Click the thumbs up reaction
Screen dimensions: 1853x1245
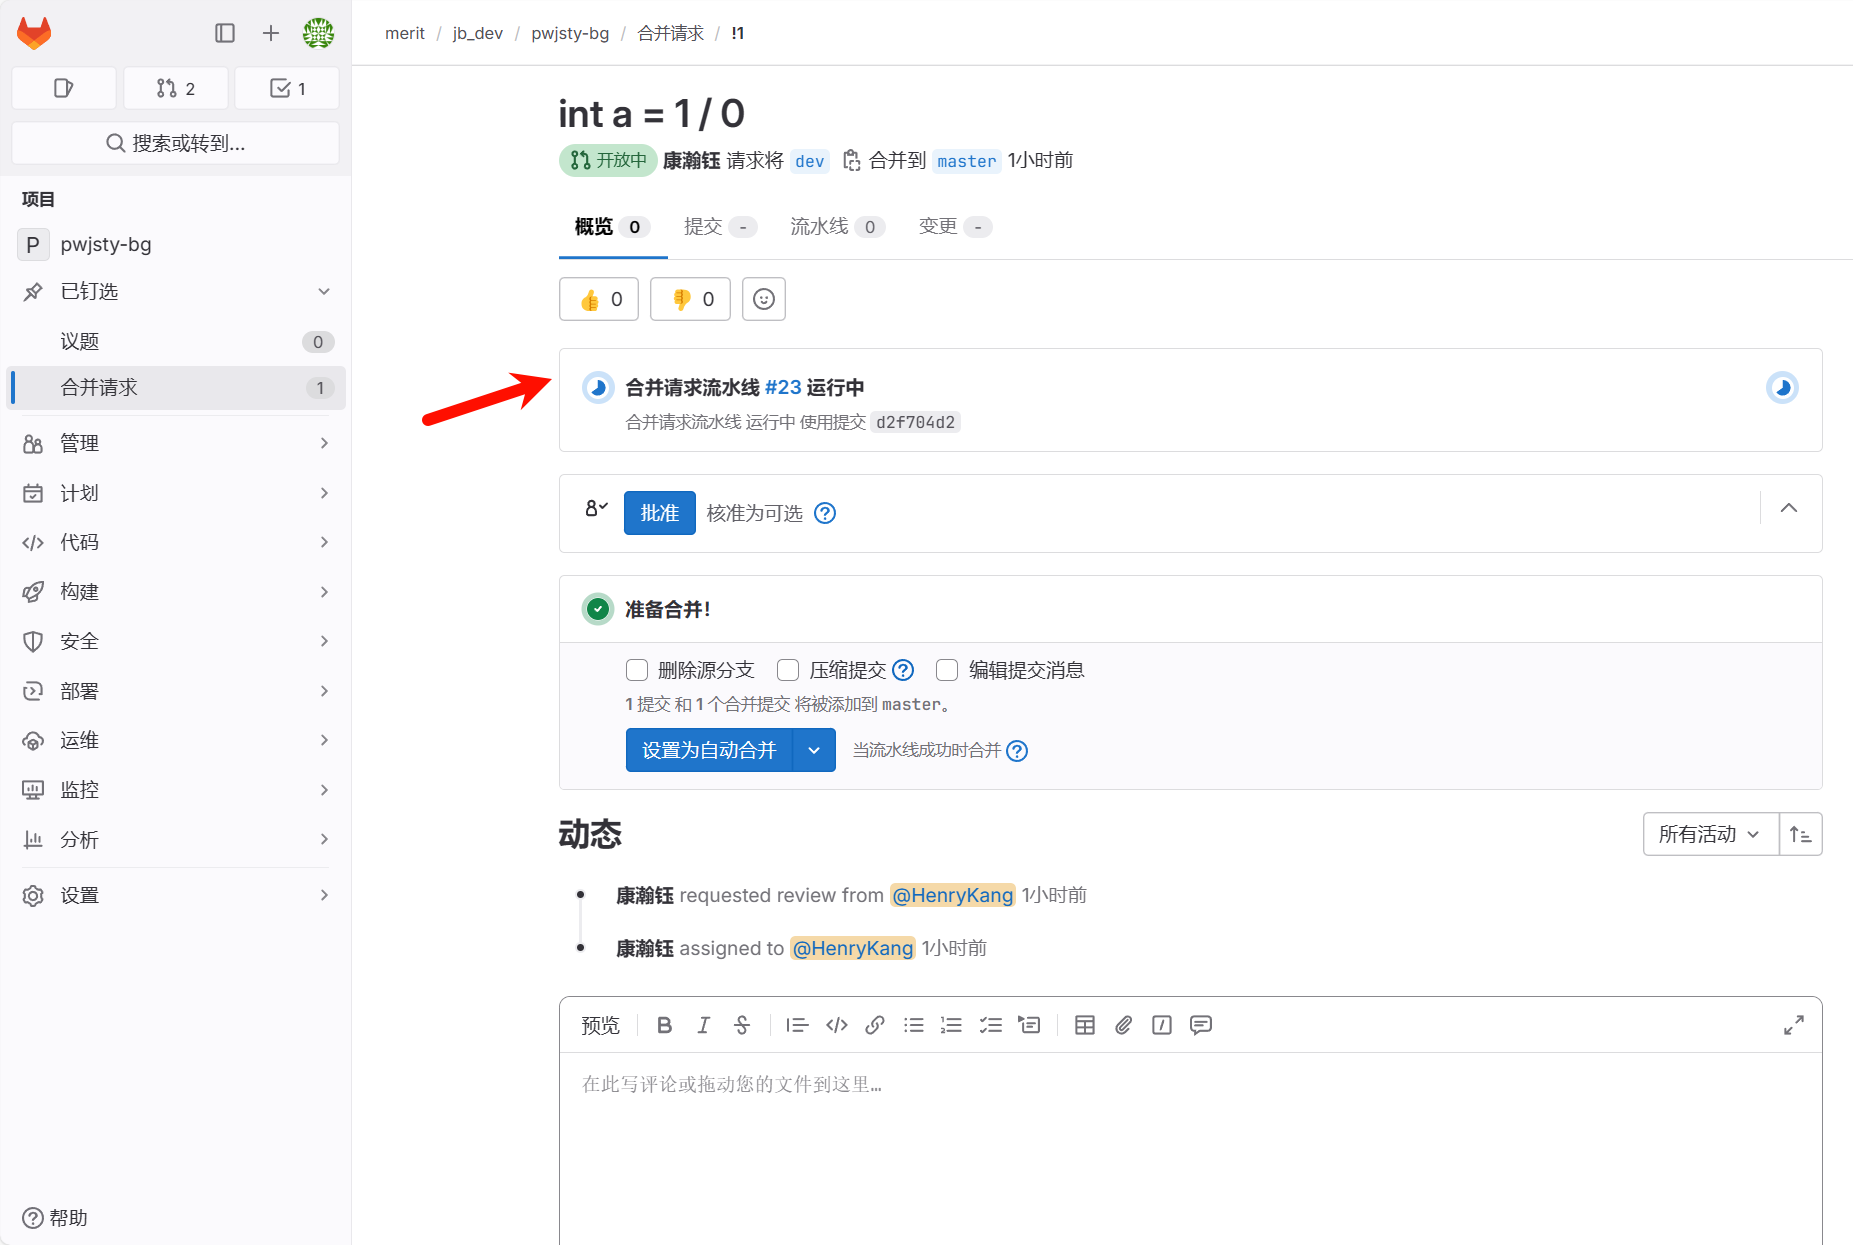[x=599, y=299]
